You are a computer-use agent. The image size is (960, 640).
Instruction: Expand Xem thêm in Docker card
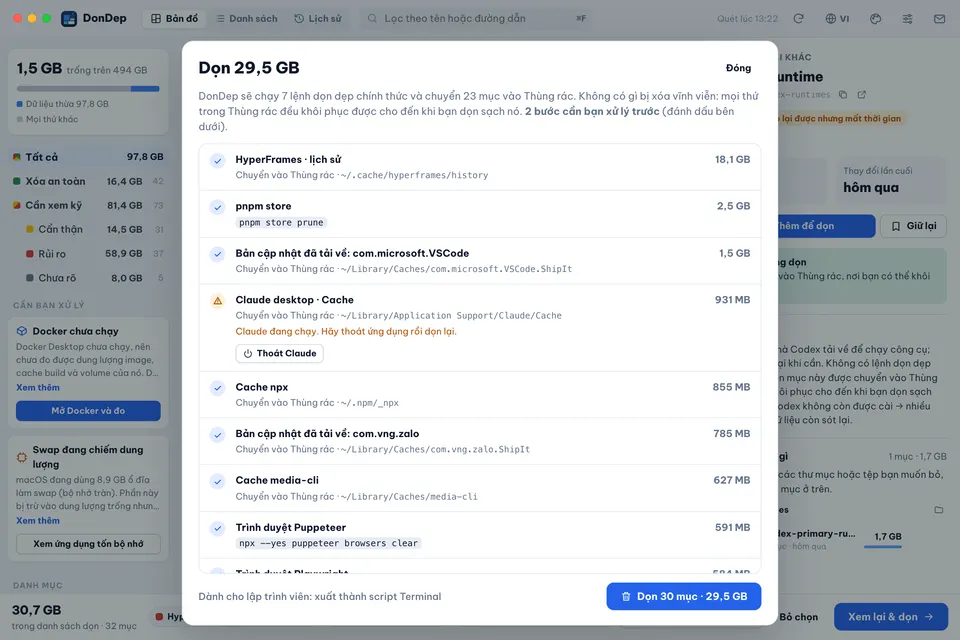38,388
